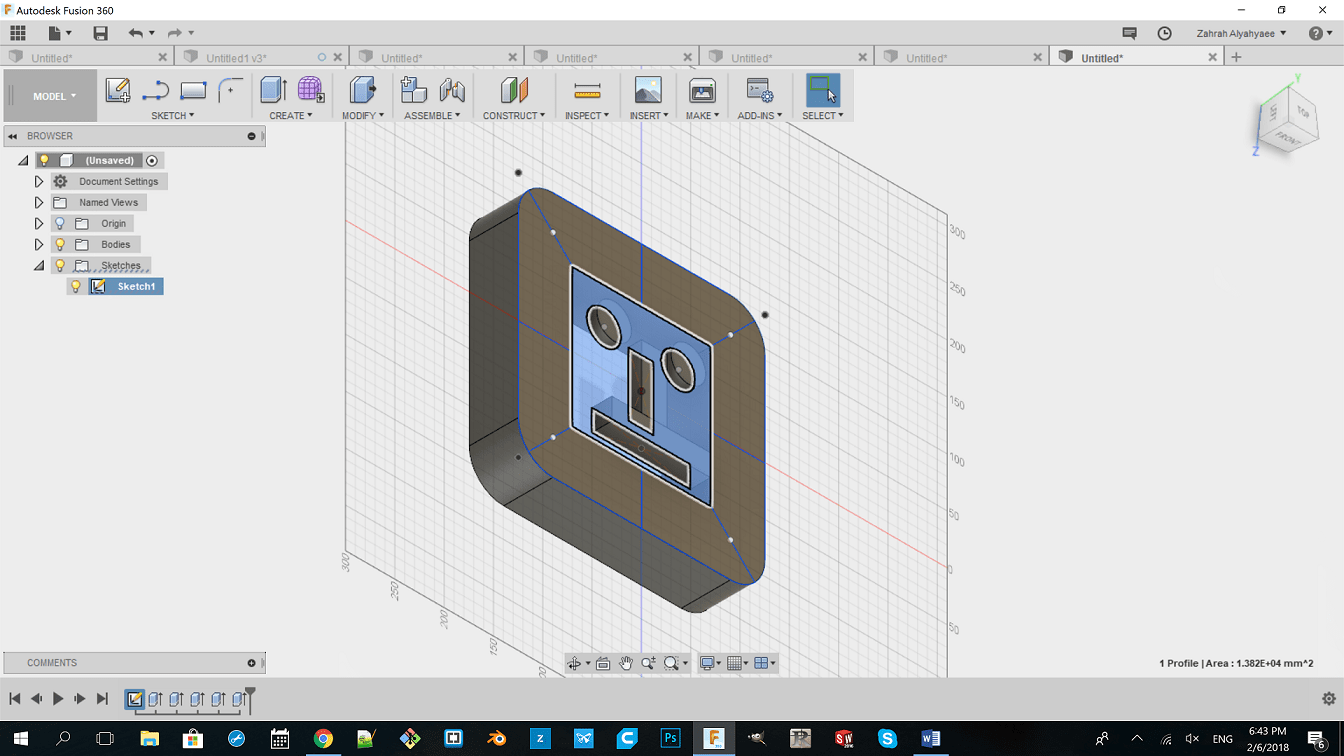Click the TOP face of the ViewCube
This screenshot has width=1344, height=756.
1302,111
